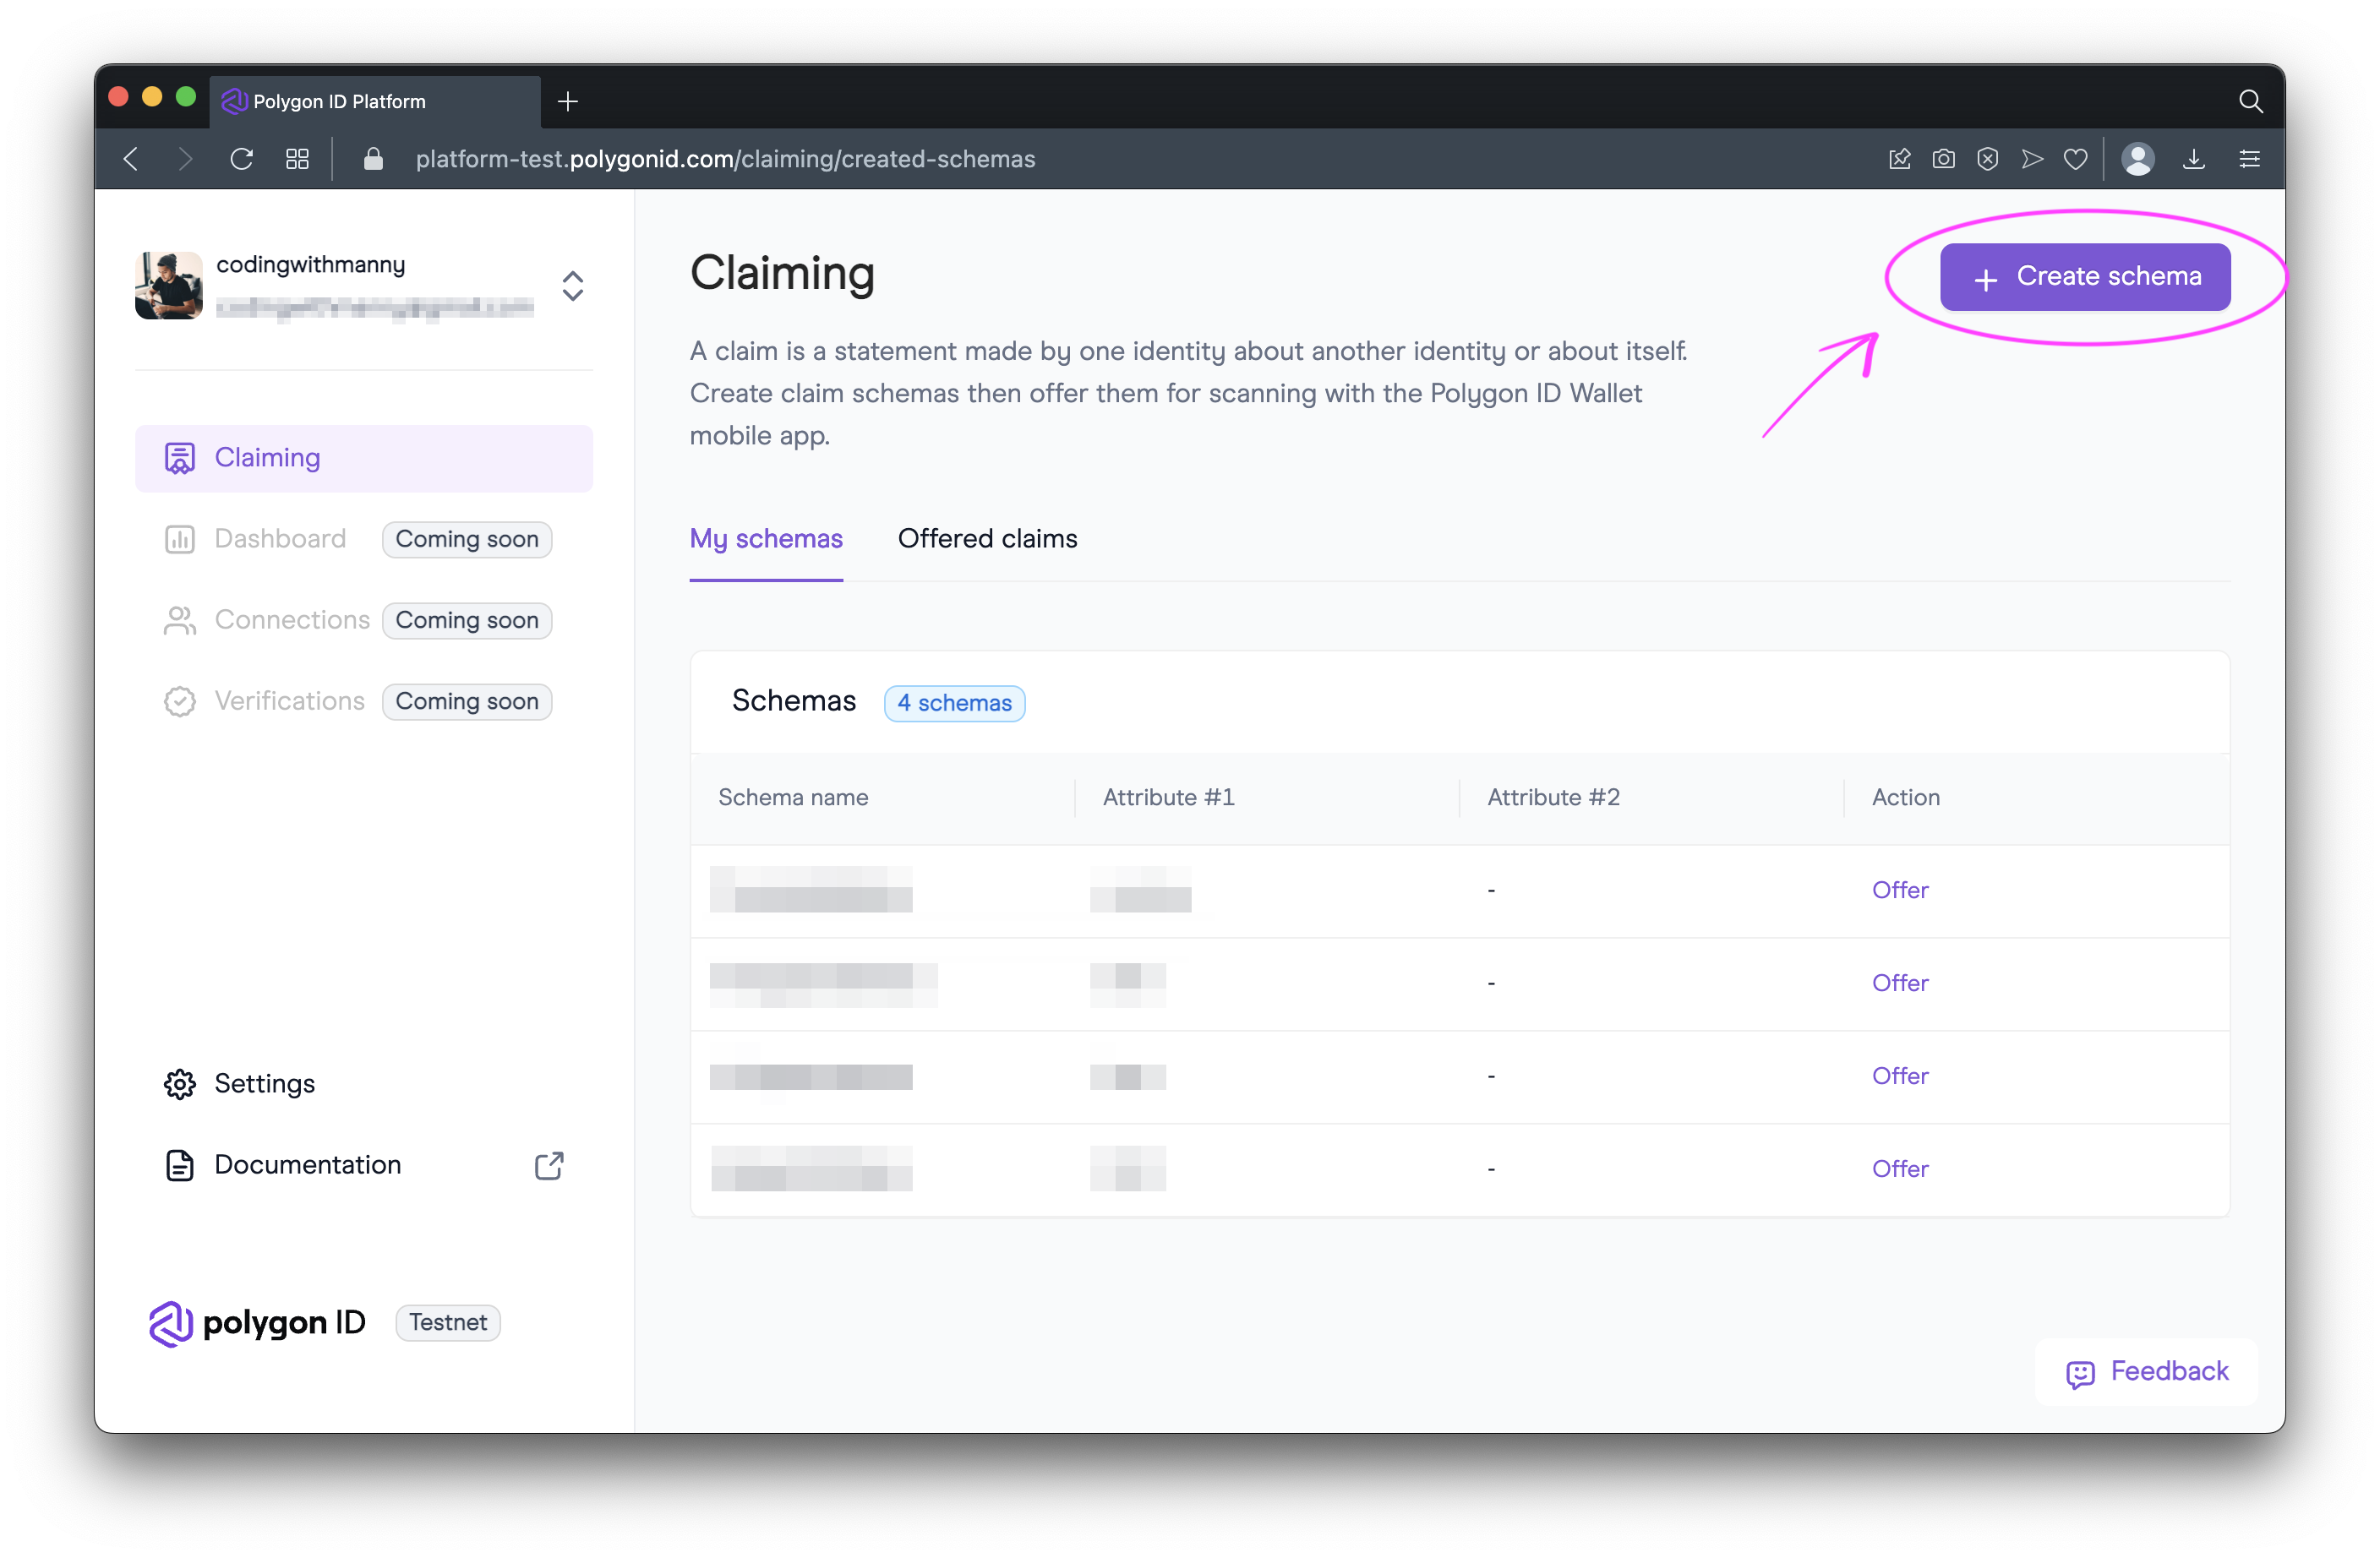This screenshot has height=1558, width=2380.
Task: Click the search icon in title bar
Action: [2250, 101]
